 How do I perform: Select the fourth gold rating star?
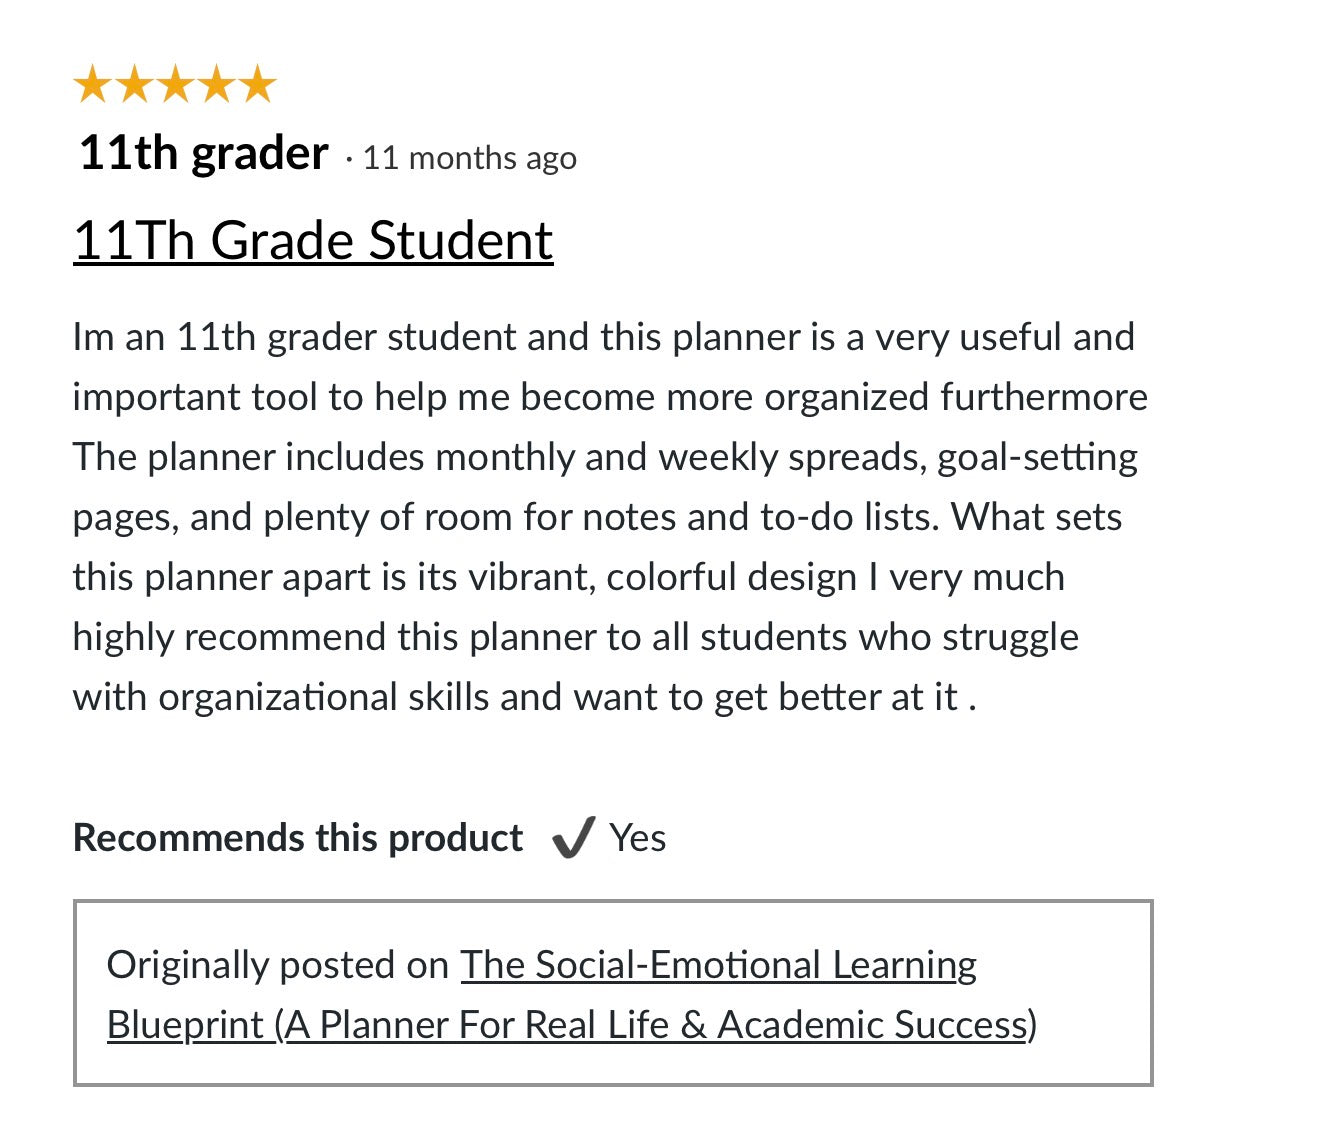coord(216,85)
